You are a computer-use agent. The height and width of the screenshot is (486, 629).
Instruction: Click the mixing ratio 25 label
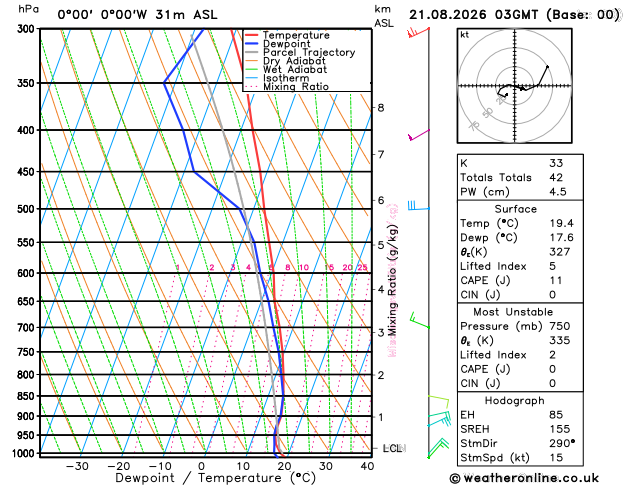[362, 267]
